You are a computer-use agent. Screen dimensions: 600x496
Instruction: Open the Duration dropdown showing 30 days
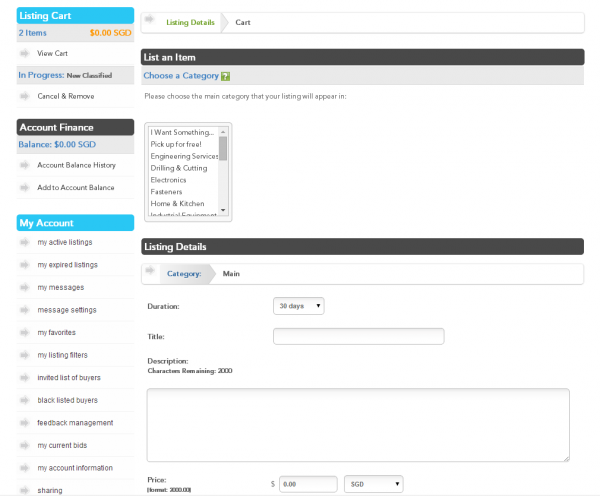(298, 306)
